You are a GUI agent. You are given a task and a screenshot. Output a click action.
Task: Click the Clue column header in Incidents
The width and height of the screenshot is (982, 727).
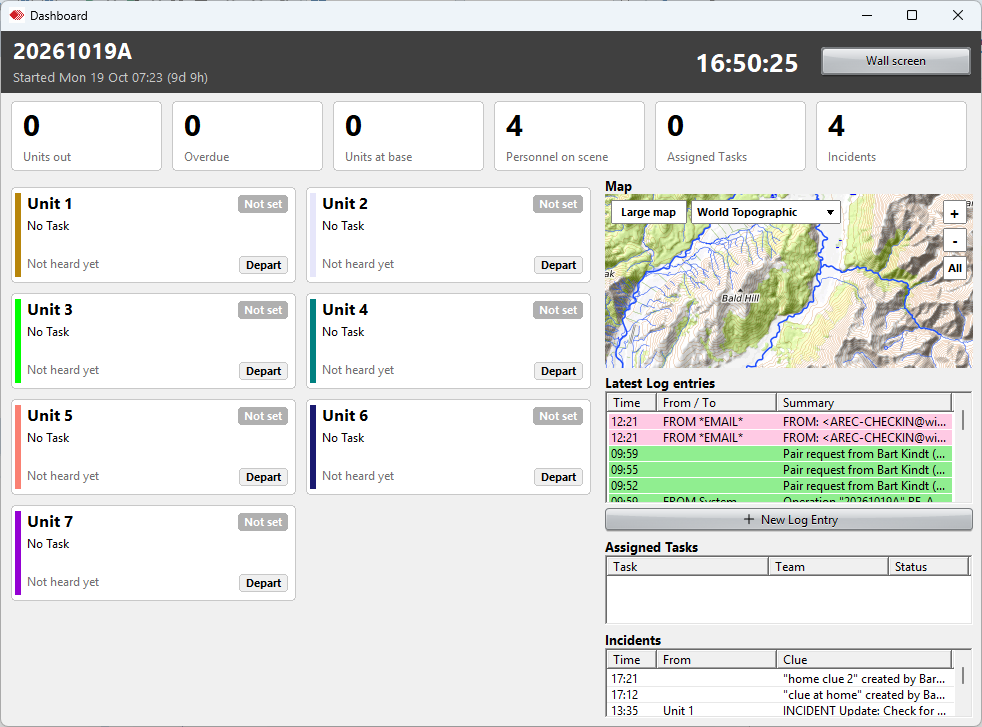[x=864, y=659]
